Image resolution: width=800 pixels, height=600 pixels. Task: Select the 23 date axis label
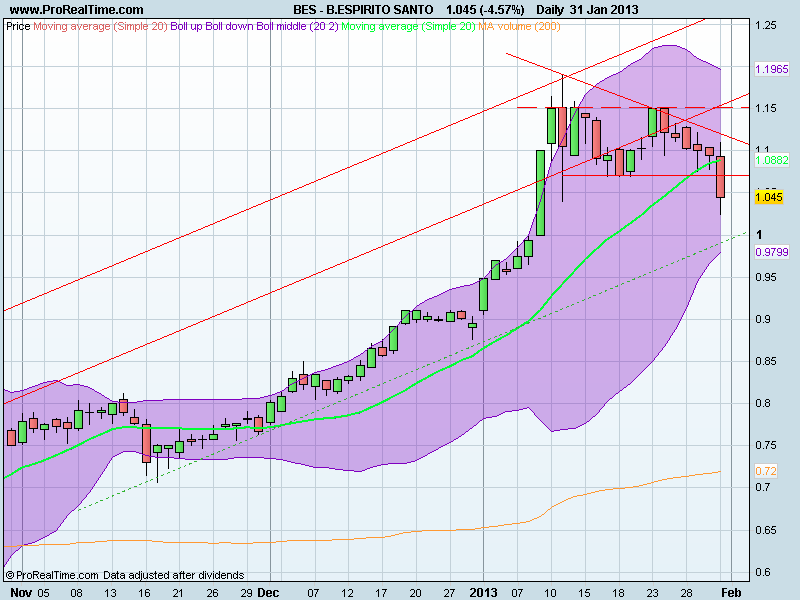point(653,592)
